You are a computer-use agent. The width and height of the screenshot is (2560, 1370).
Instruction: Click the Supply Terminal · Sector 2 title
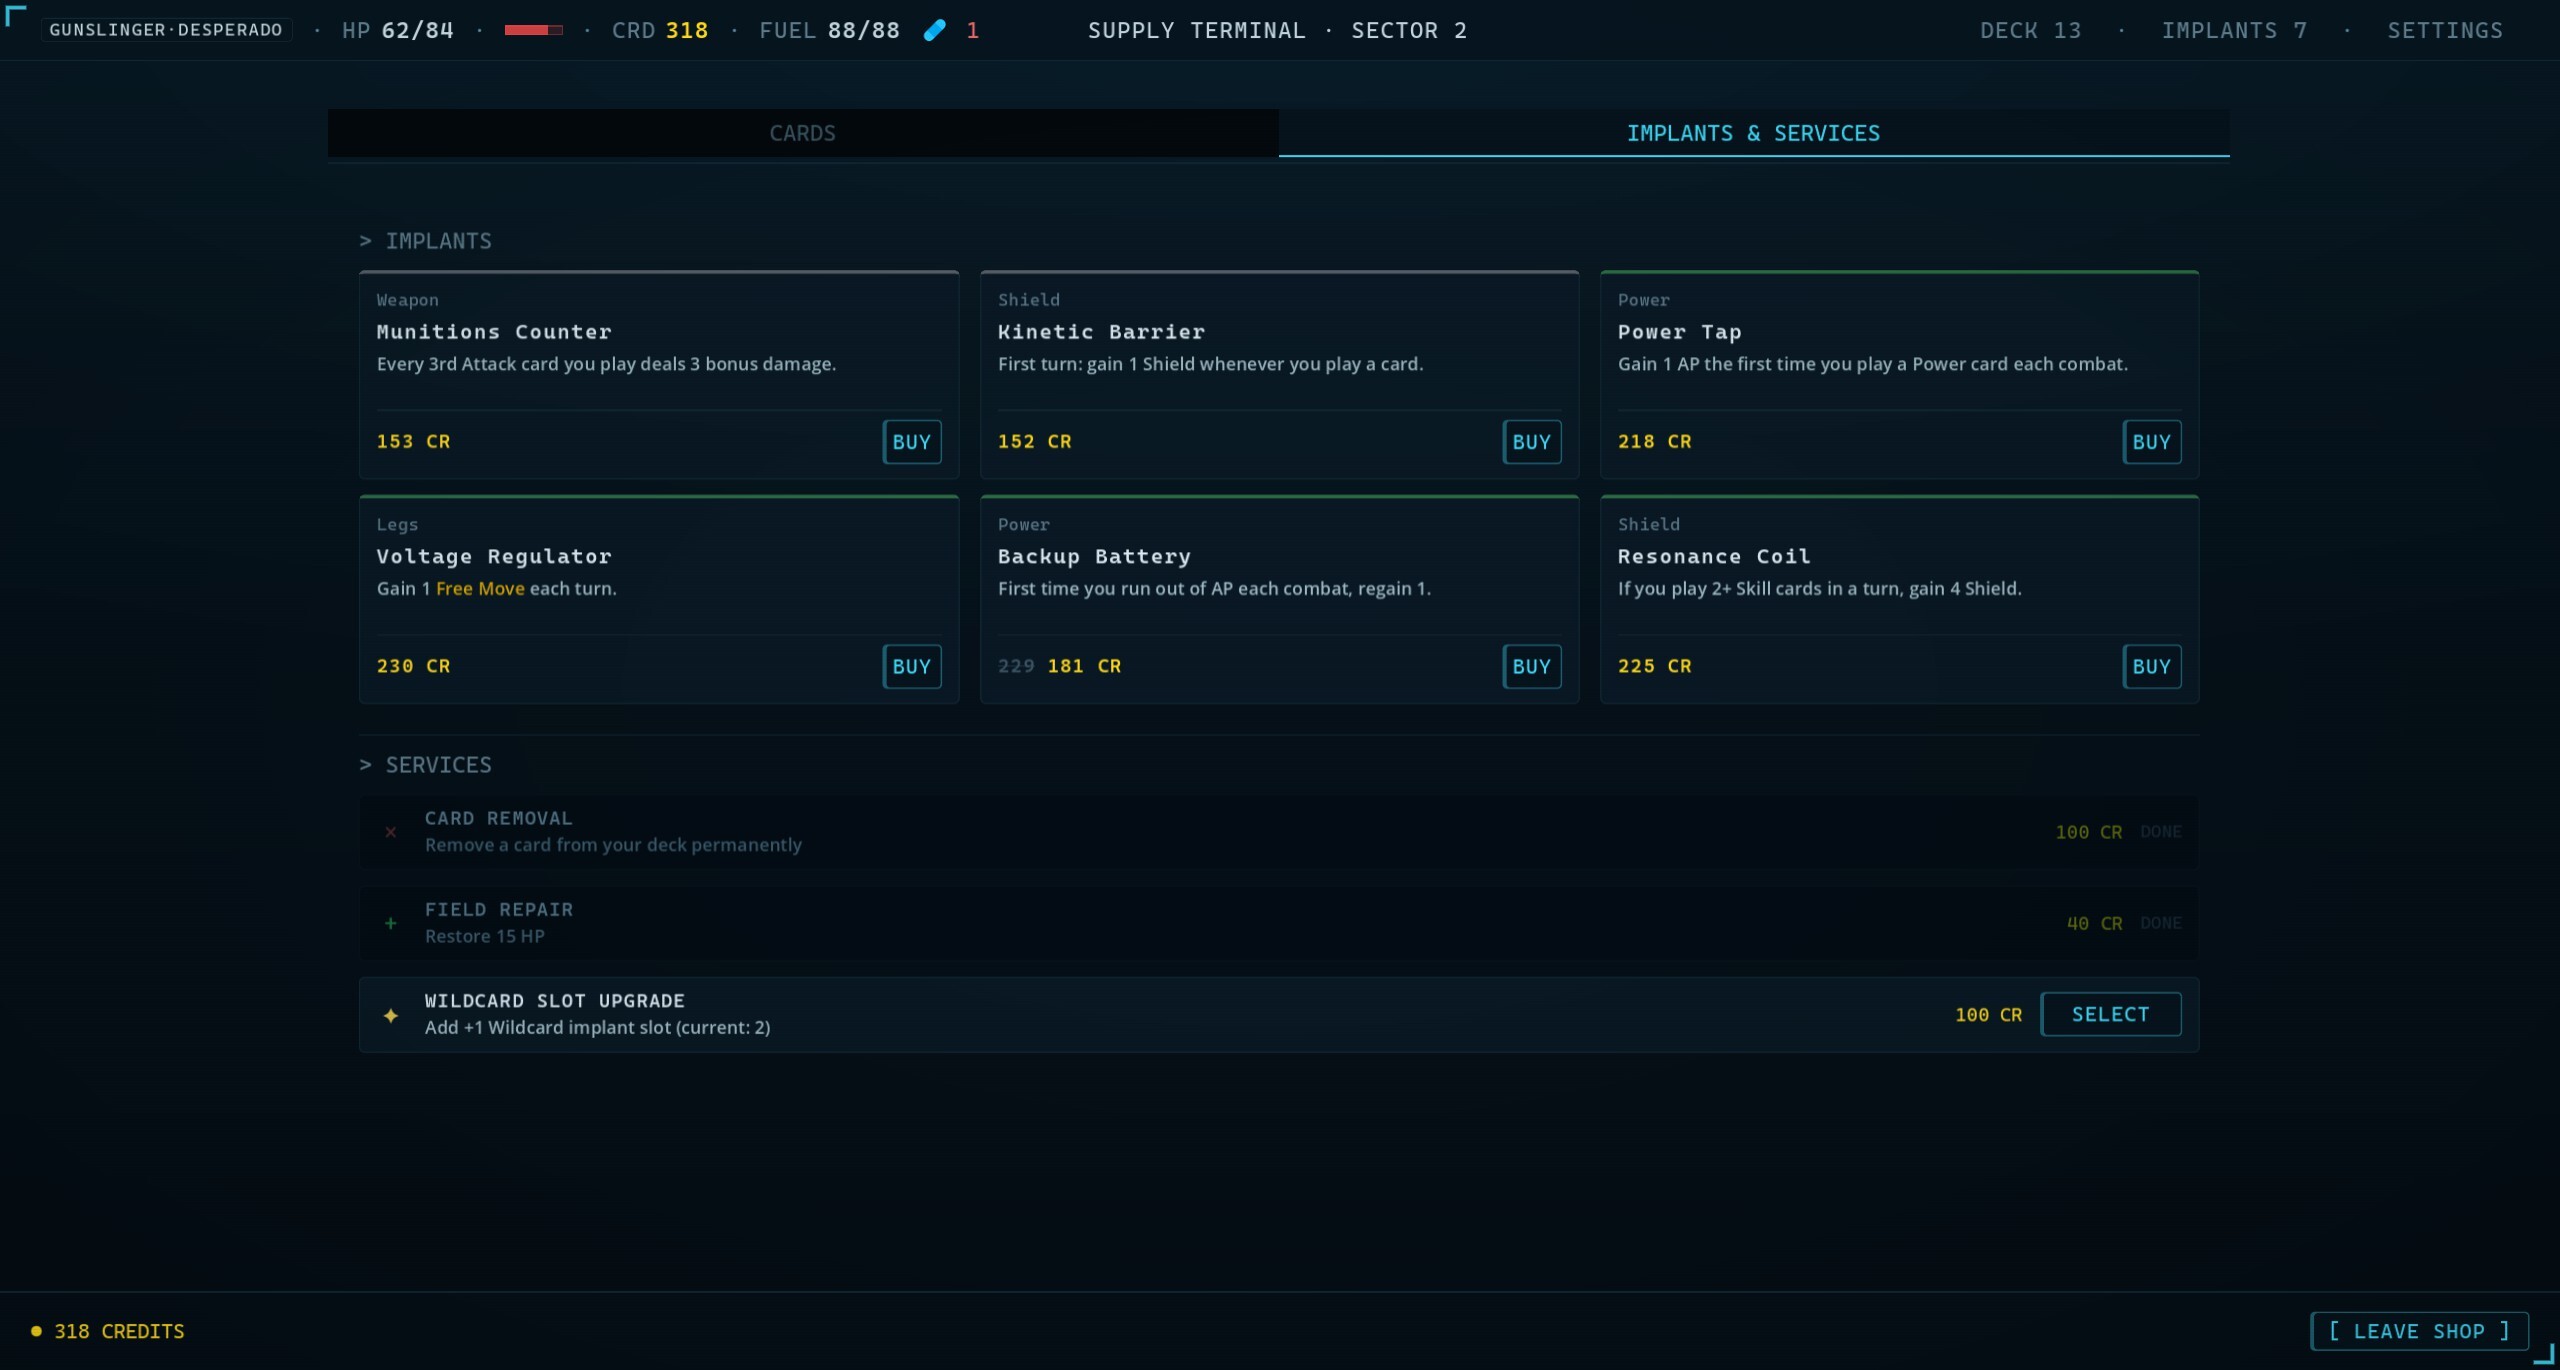click(1277, 30)
